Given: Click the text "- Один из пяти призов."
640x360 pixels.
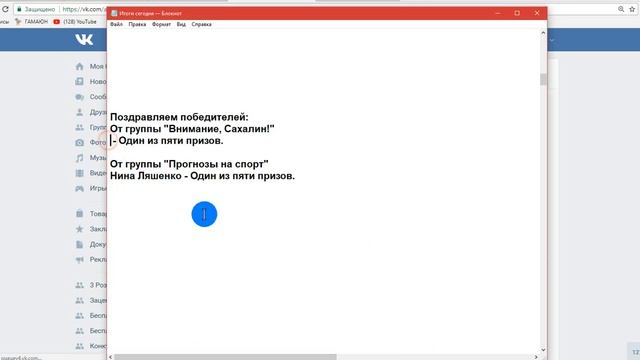Looking at the screenshot, I should coord(168,141).
